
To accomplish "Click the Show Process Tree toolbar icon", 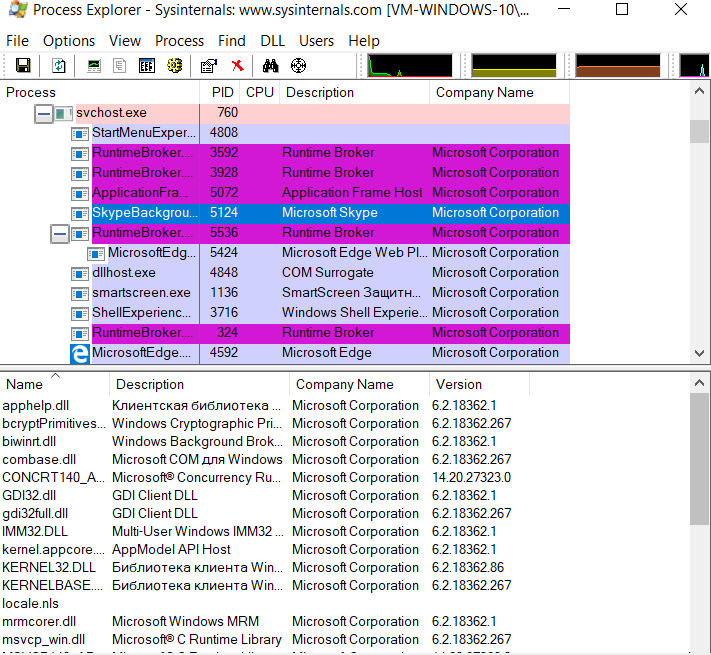I will pos(119,66).
